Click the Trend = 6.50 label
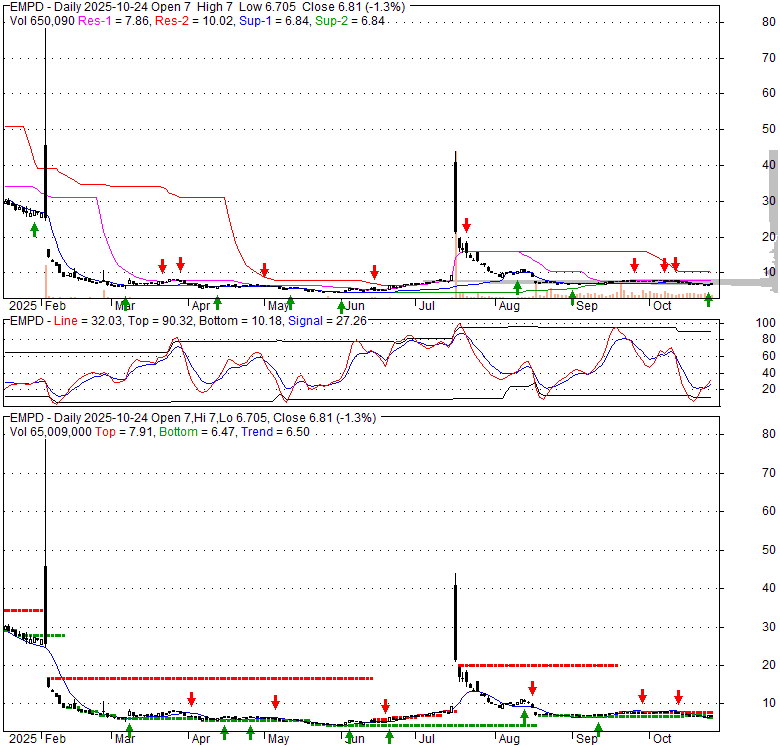The width and height of the screenshot is (780, 745). [275, 432]
